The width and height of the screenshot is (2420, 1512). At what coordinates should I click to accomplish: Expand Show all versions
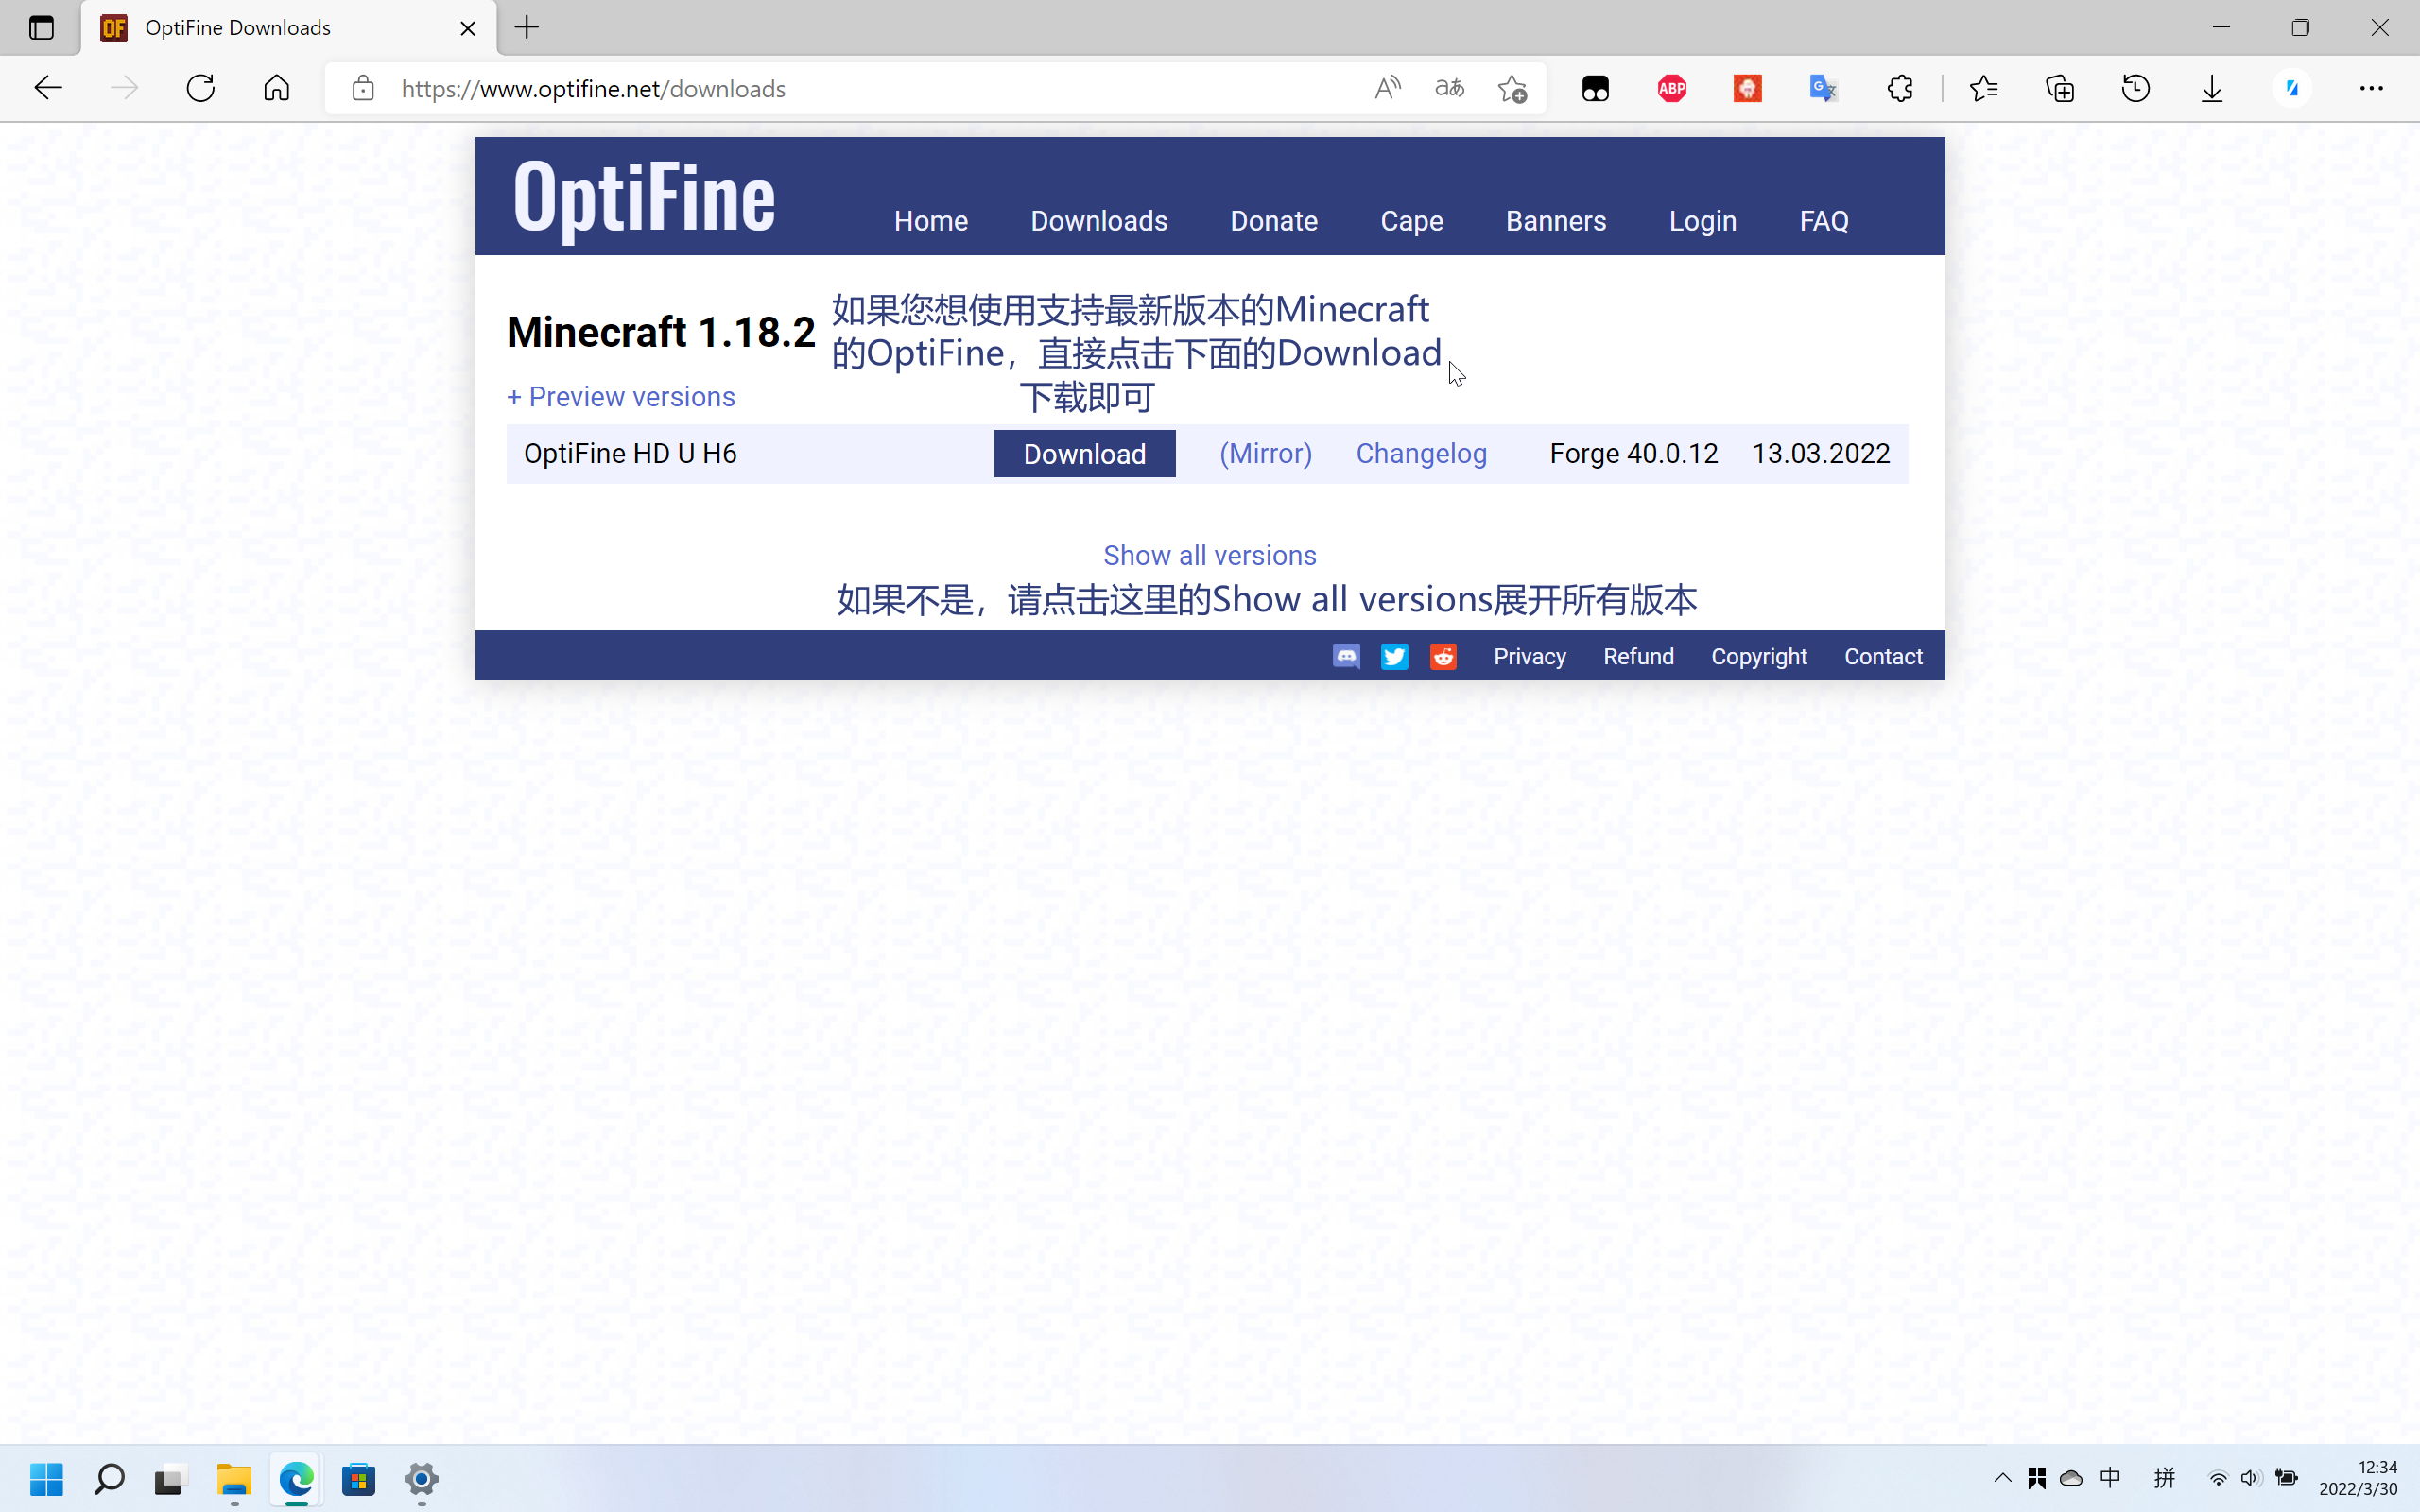point(1210,555)
